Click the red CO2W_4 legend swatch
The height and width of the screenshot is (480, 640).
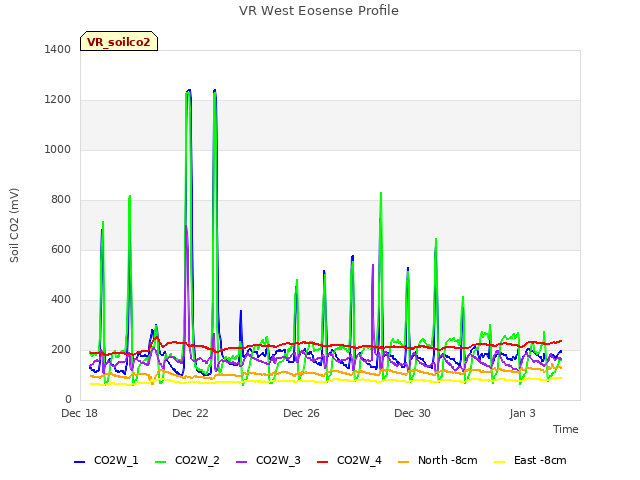(x=322, y=462)
